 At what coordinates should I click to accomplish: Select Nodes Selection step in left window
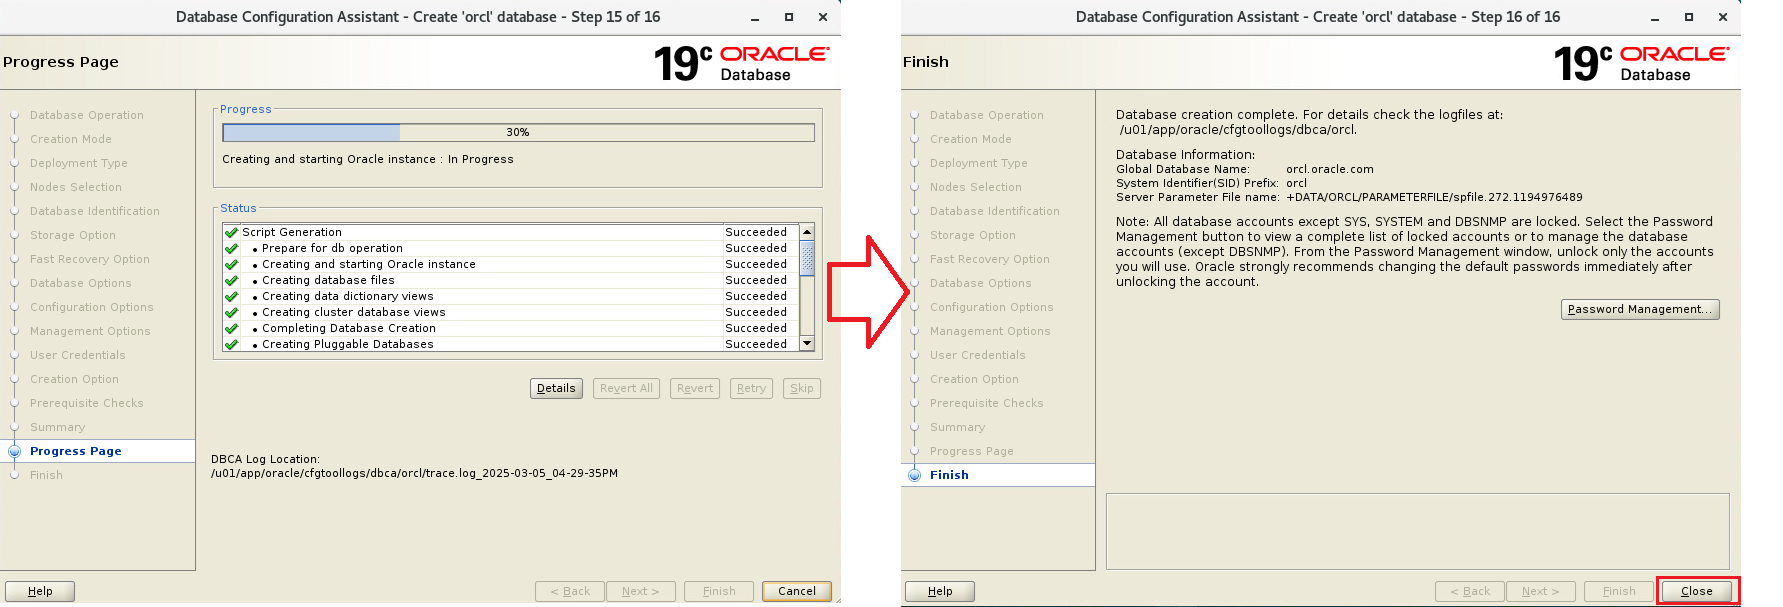76,187
